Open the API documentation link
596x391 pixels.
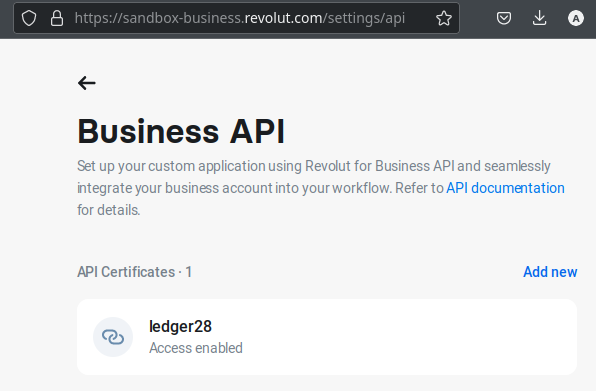(x=505, y=188)
